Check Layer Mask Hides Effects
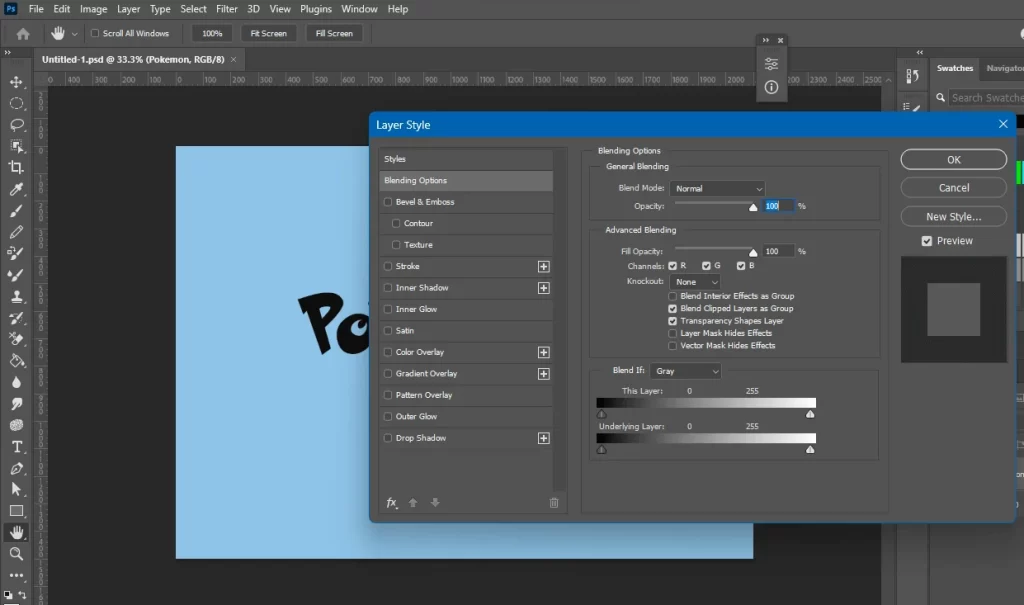Image resolution: width=1024 pixels, height=605 pixels. pos(673,333)
